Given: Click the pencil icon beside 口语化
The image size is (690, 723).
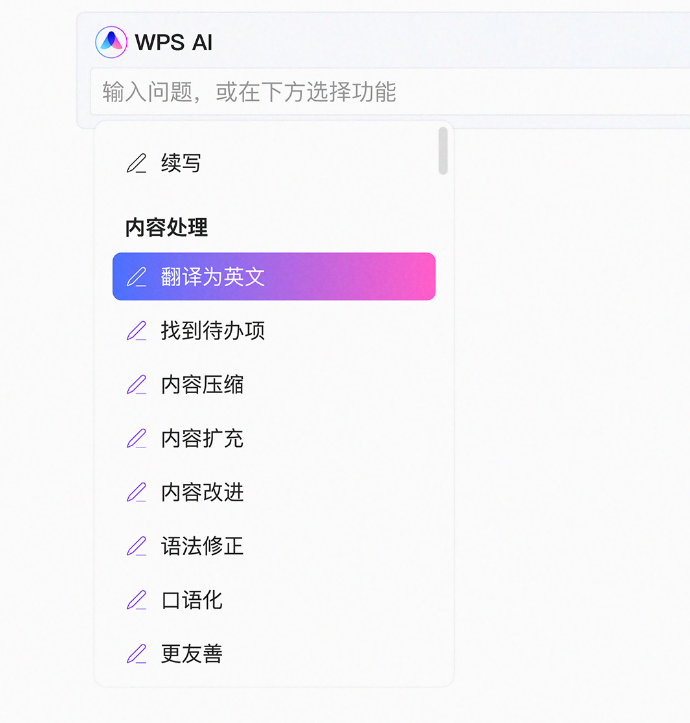Looking at the screenshot, I should click(x=137, y=600).
